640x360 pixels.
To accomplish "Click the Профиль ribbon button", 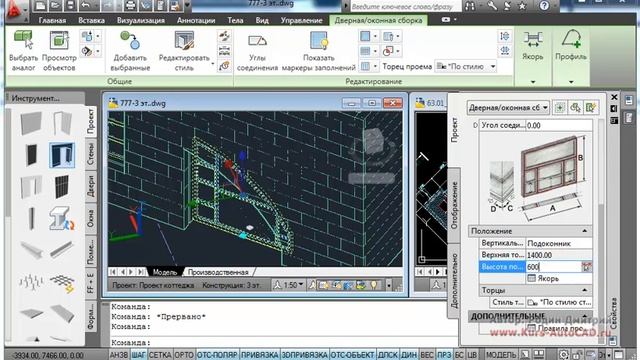I will click(571, 46).
